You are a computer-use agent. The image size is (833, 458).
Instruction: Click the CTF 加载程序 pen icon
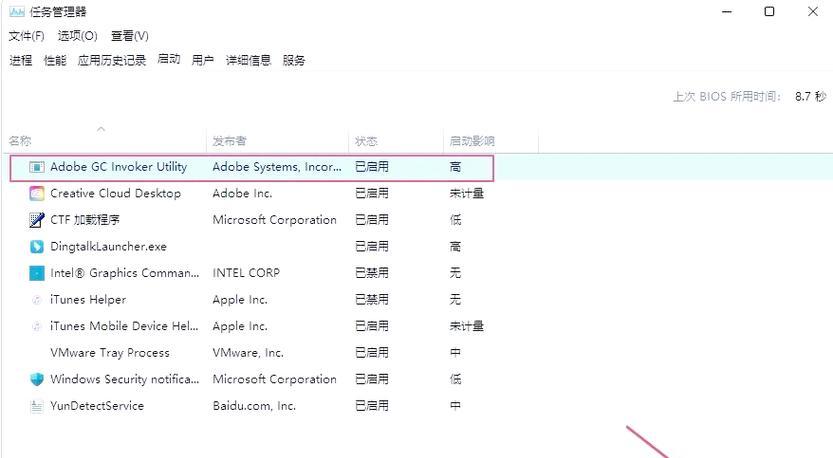[37, 220]
